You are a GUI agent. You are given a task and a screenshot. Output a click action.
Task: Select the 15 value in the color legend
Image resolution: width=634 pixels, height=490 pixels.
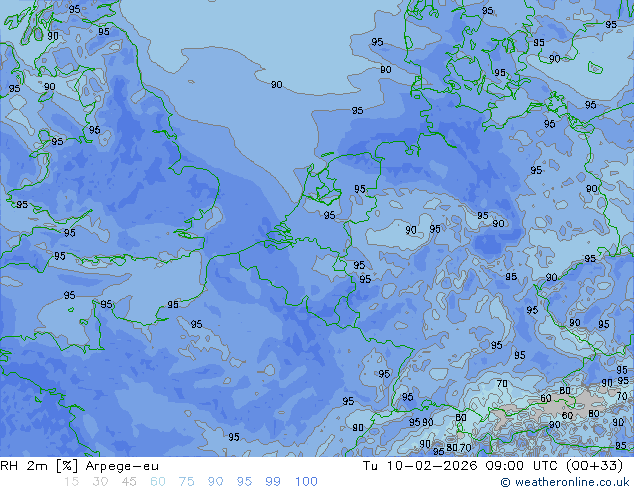click(71, 482)
